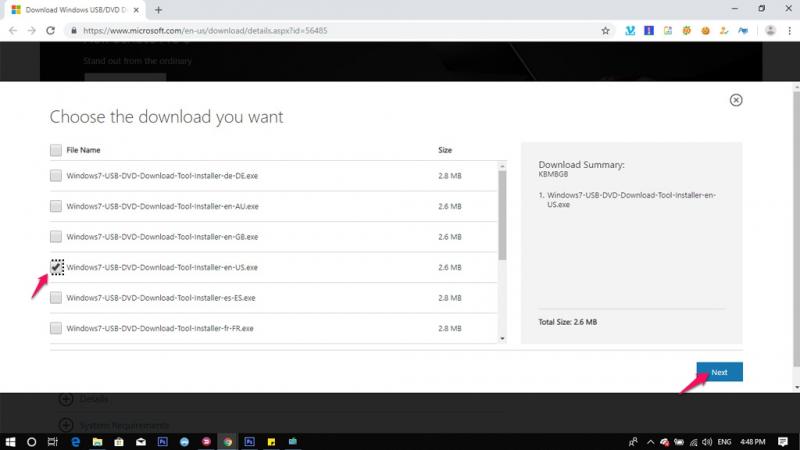The width and height of the screenshot is (800, 450).
Task: Check the File Name select-all checkbox
Action: click(x=56, y=150)
